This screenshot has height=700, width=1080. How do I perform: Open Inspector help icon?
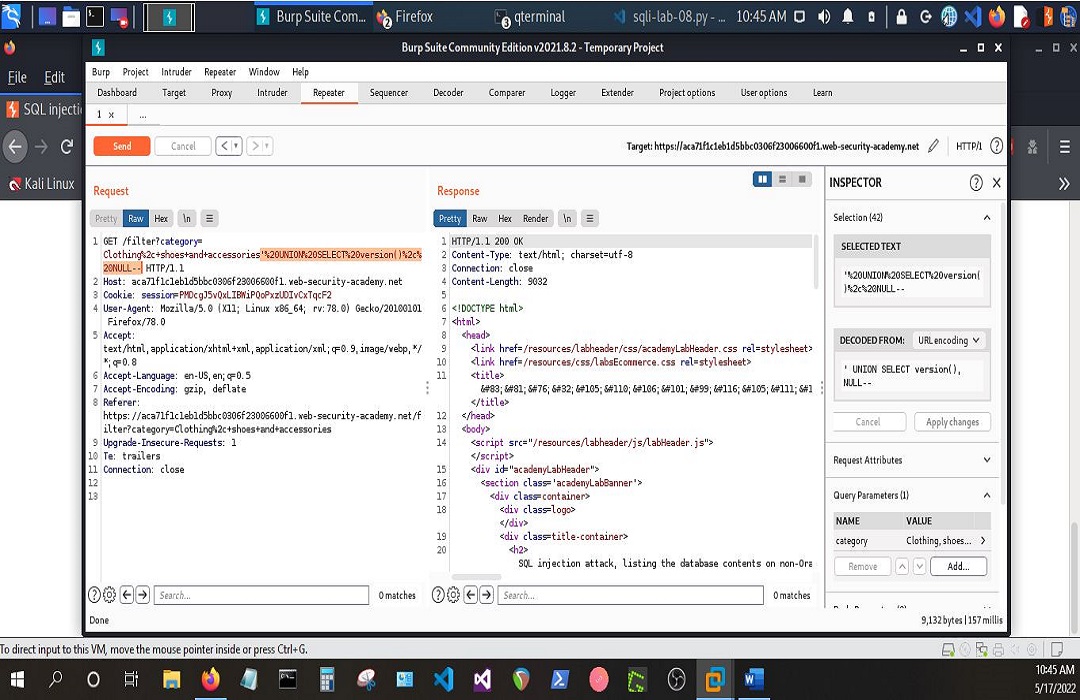click(976, 183)
